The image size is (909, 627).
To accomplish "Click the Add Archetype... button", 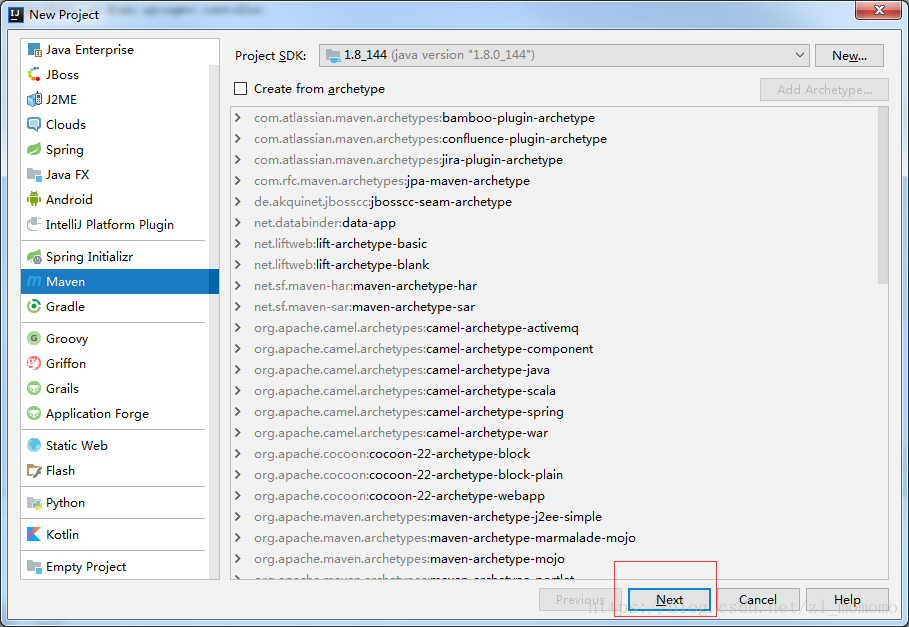I will [824, 90].
